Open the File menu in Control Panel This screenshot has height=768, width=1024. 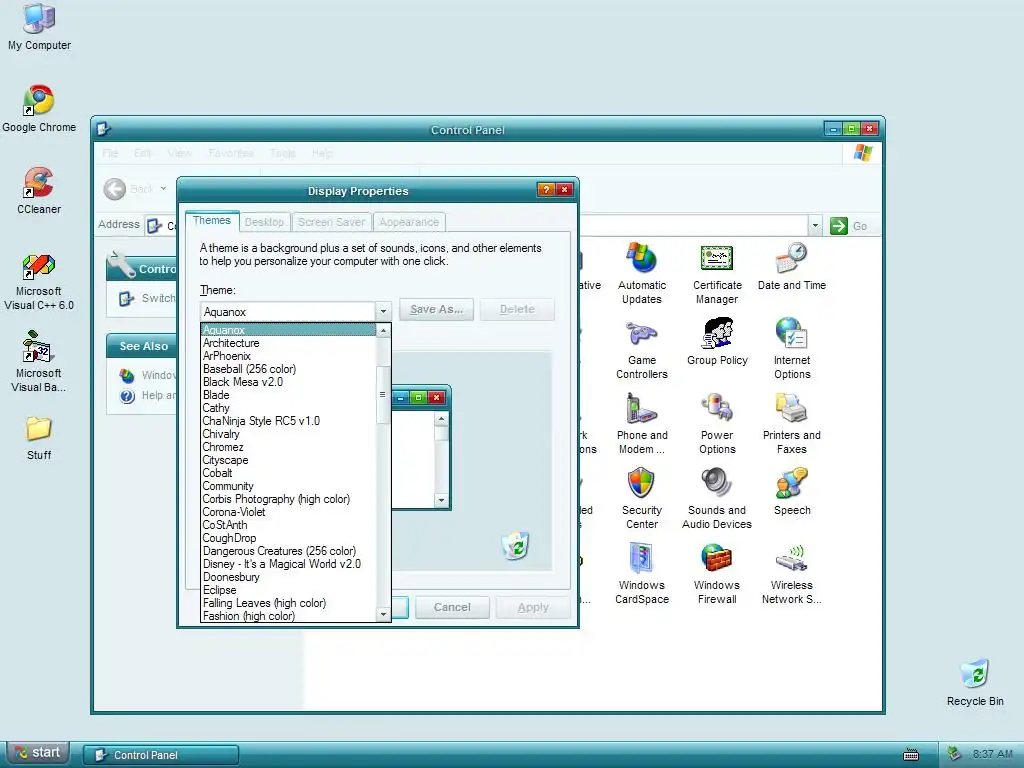click(110, 153)
